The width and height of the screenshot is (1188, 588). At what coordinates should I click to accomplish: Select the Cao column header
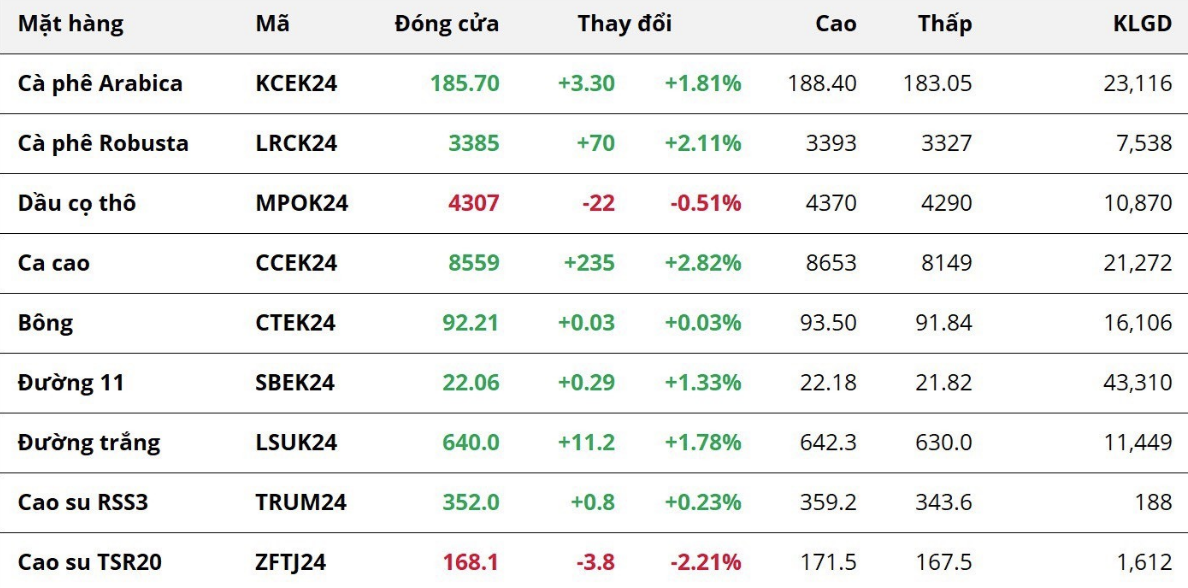point(836,25)
